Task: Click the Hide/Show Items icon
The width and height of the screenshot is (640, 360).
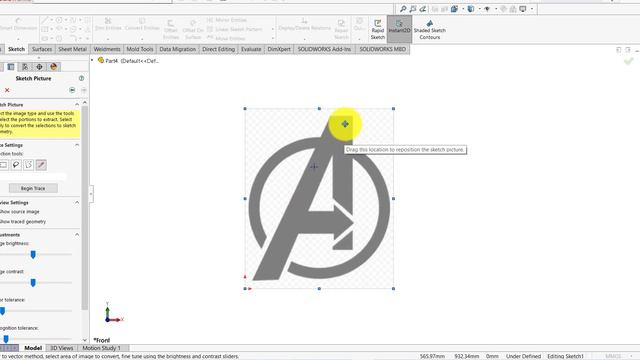Action: 487,9
